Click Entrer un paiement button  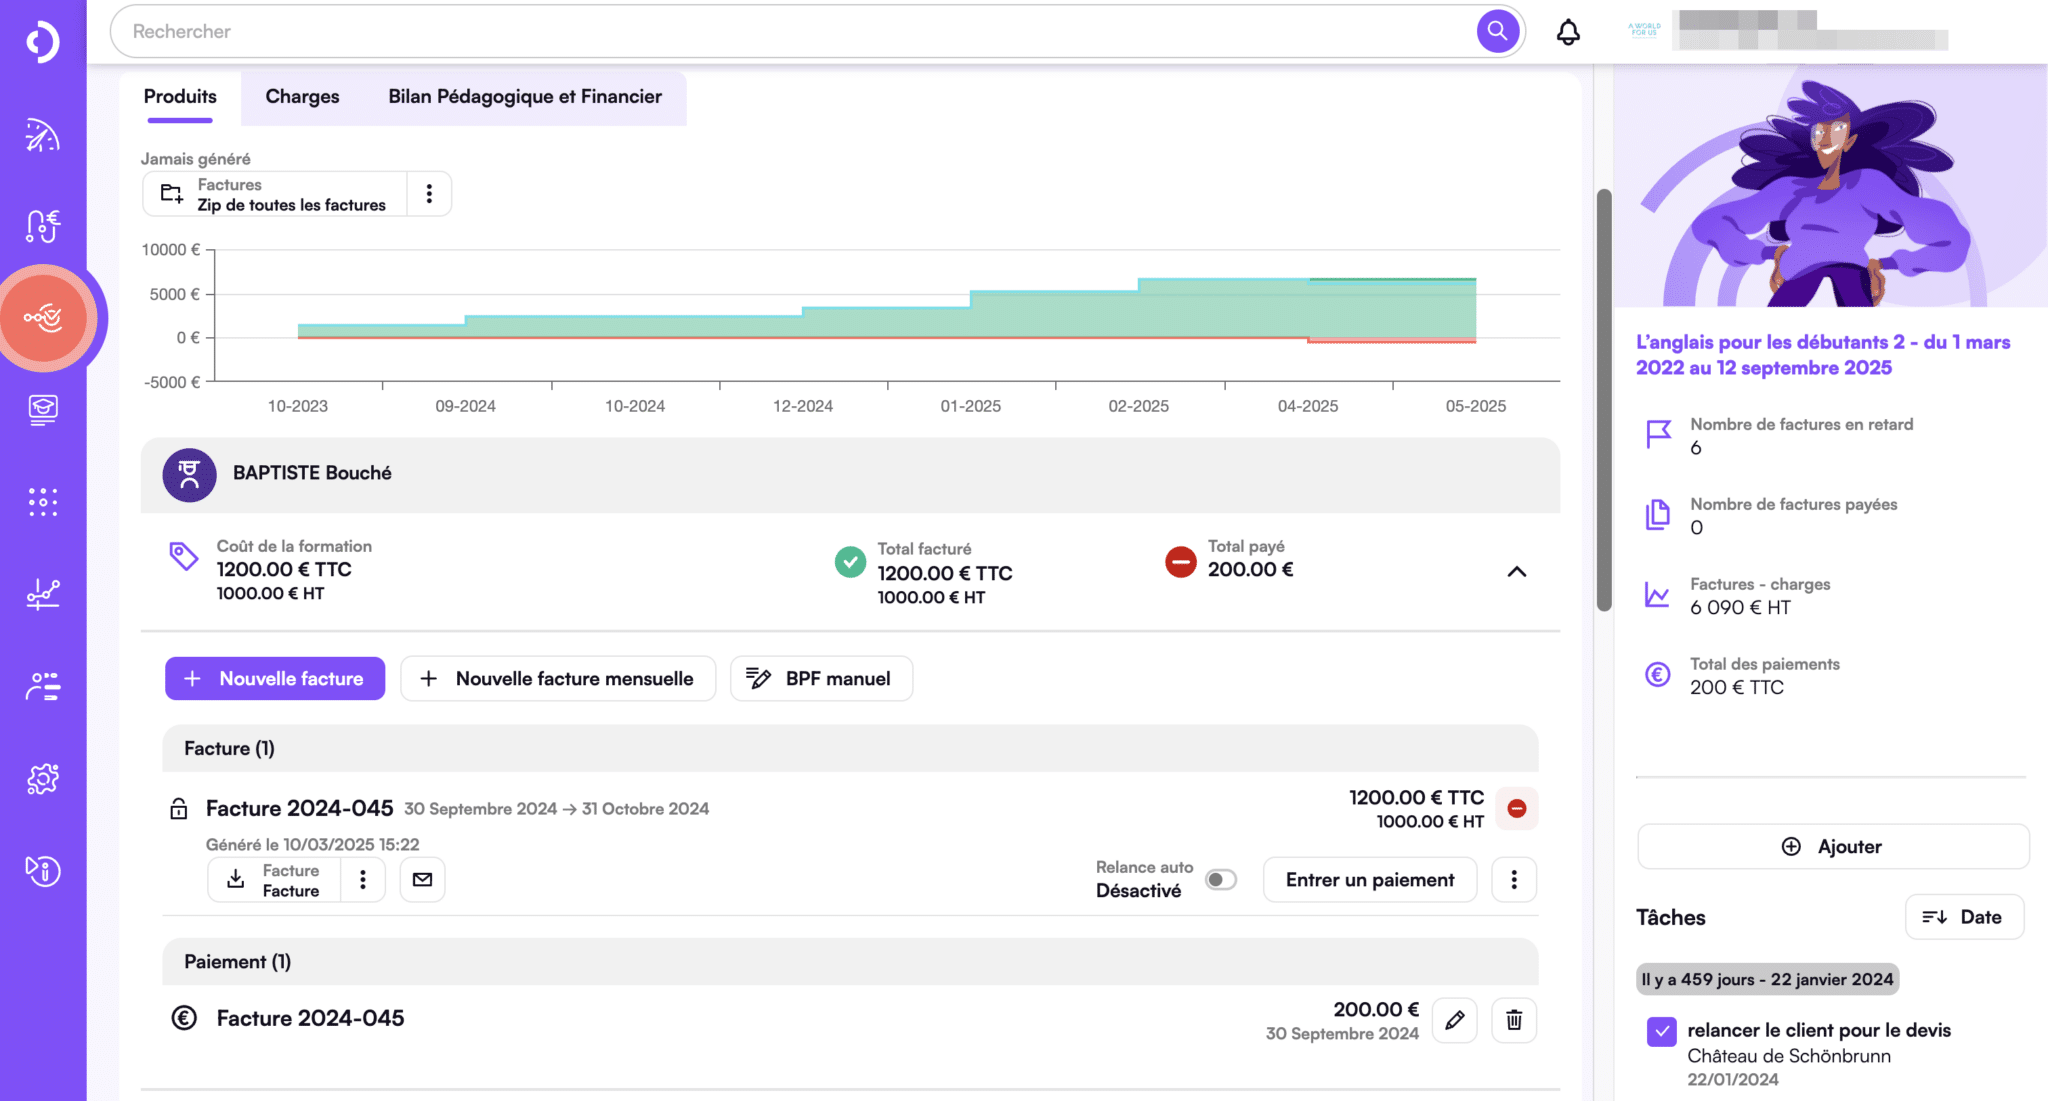click(x=1369, y=880)
